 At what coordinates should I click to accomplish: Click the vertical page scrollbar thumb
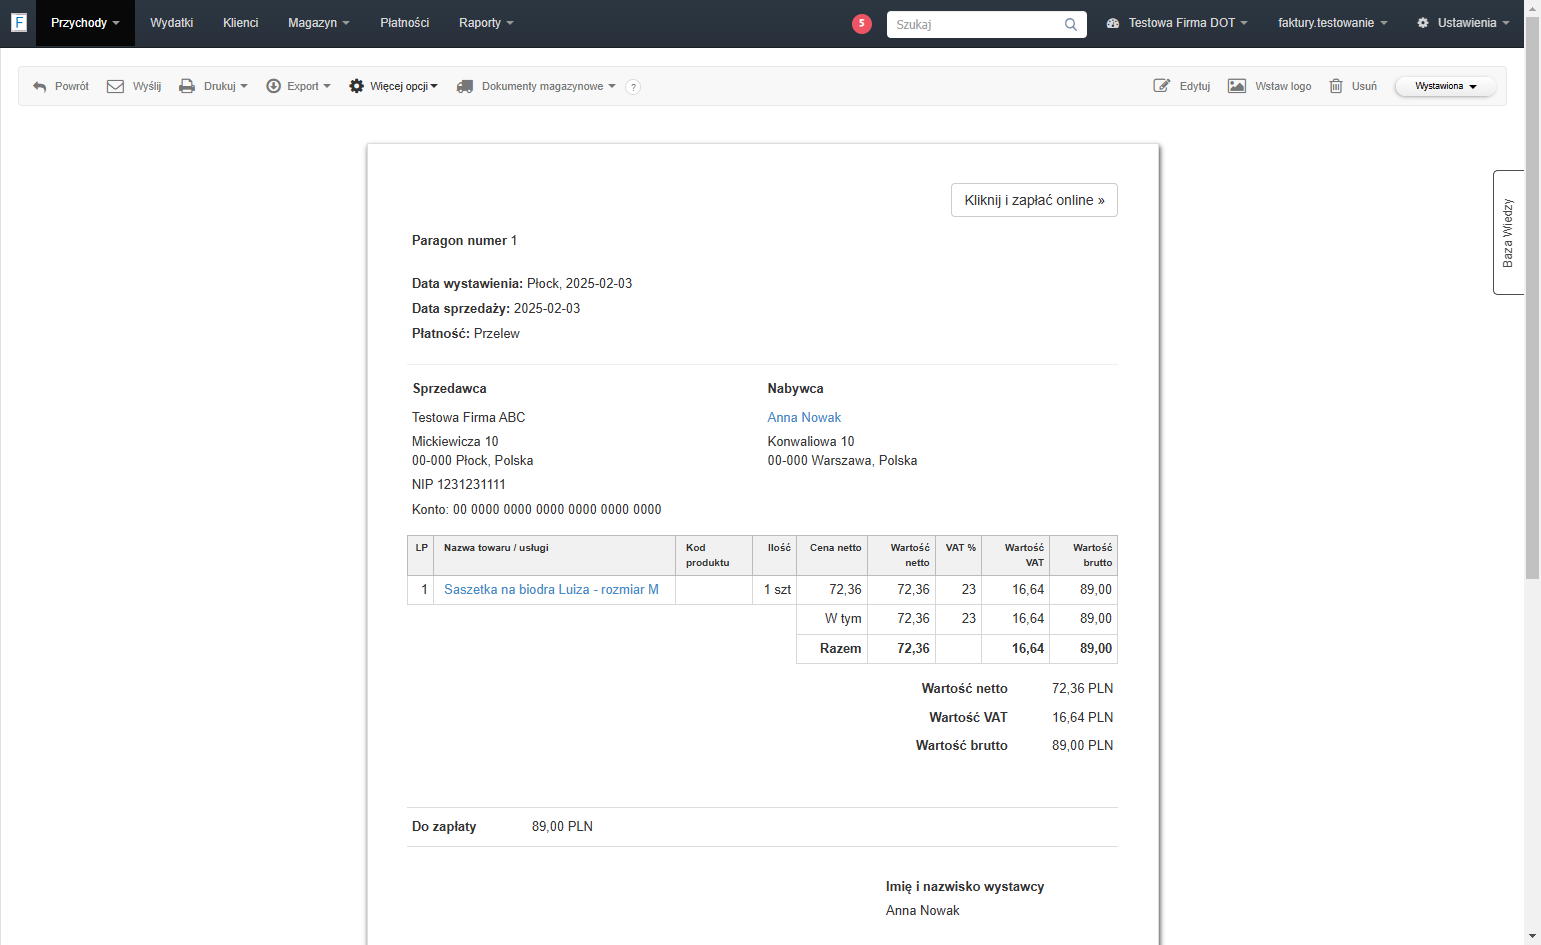pos(1532,298)
